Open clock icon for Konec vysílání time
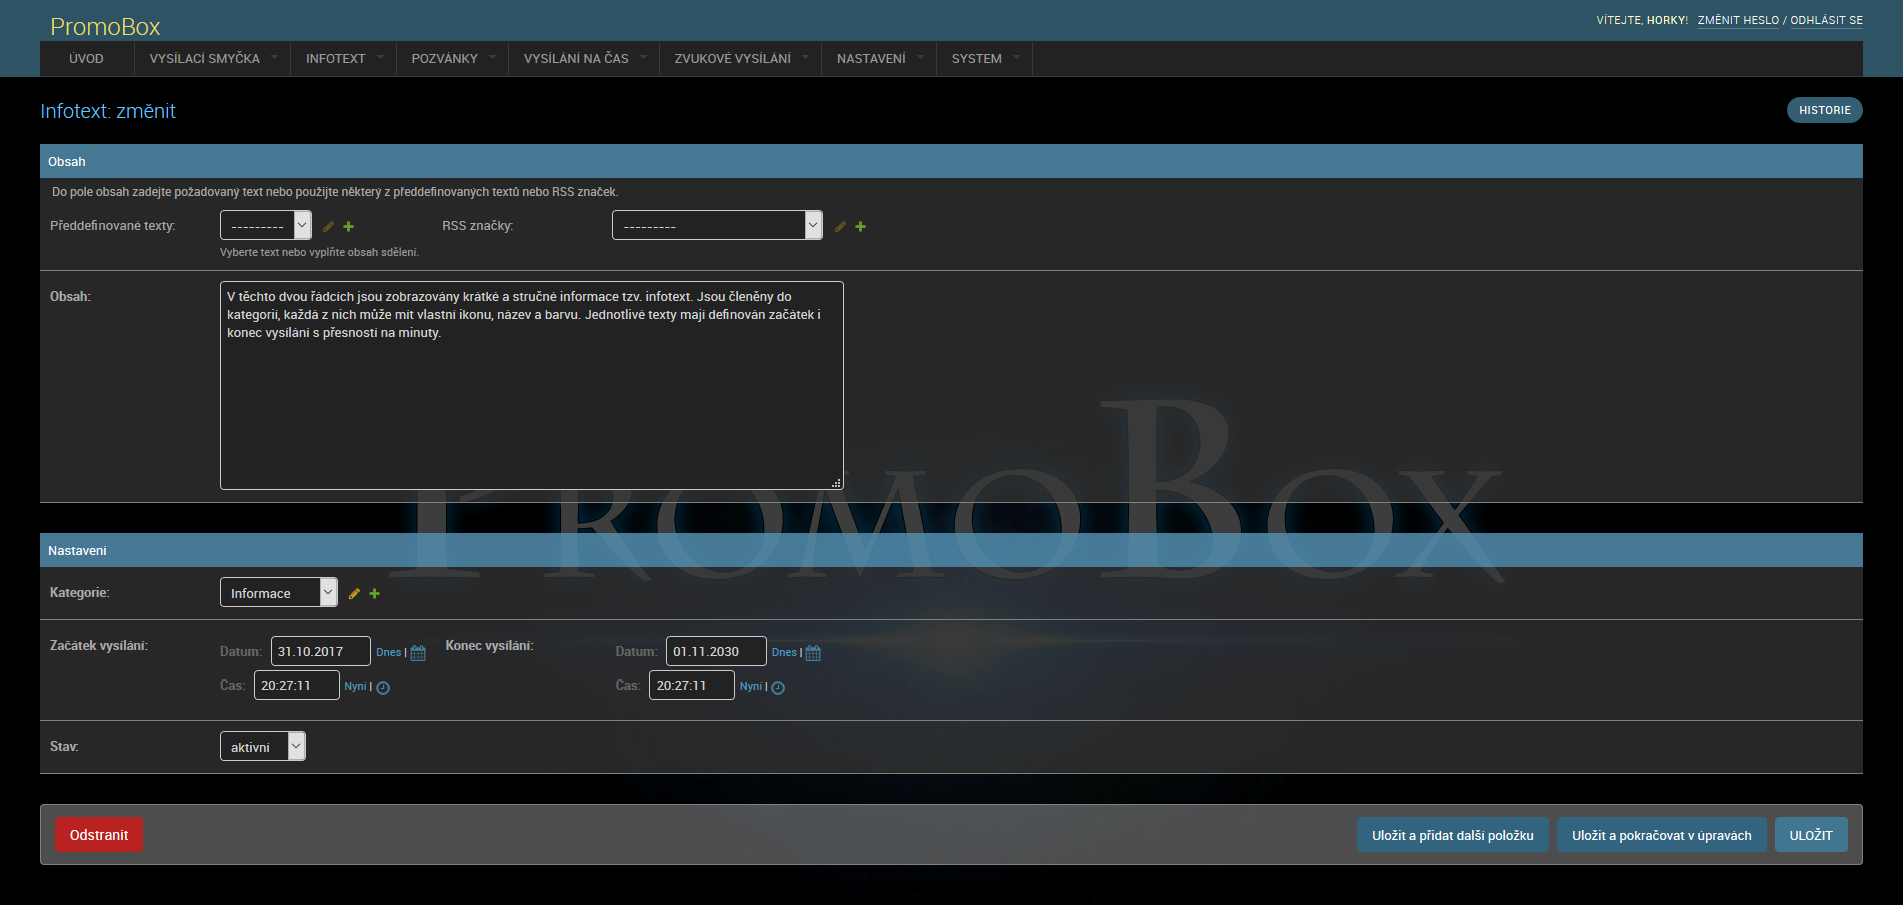 (778, 688)
